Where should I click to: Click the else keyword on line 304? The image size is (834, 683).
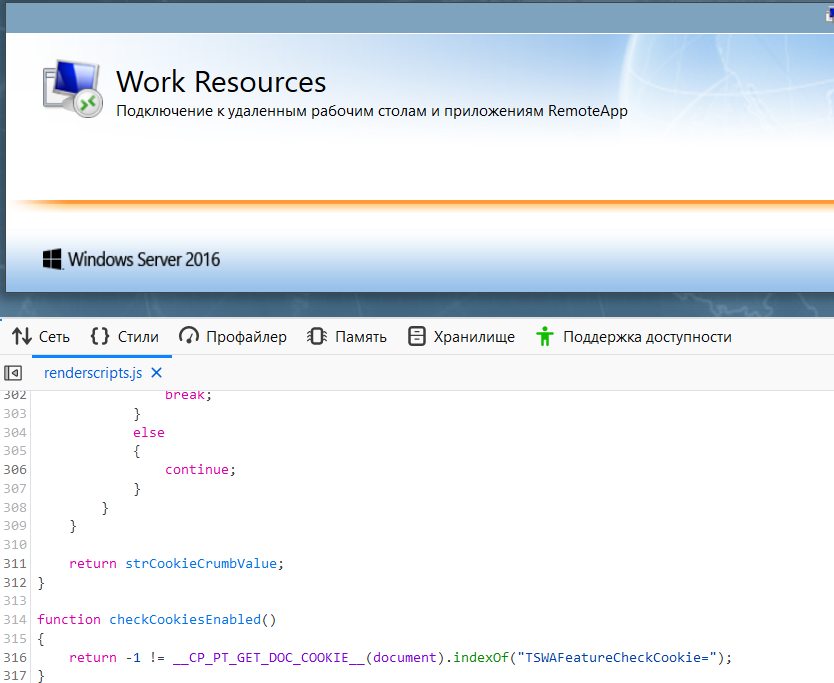149,432
